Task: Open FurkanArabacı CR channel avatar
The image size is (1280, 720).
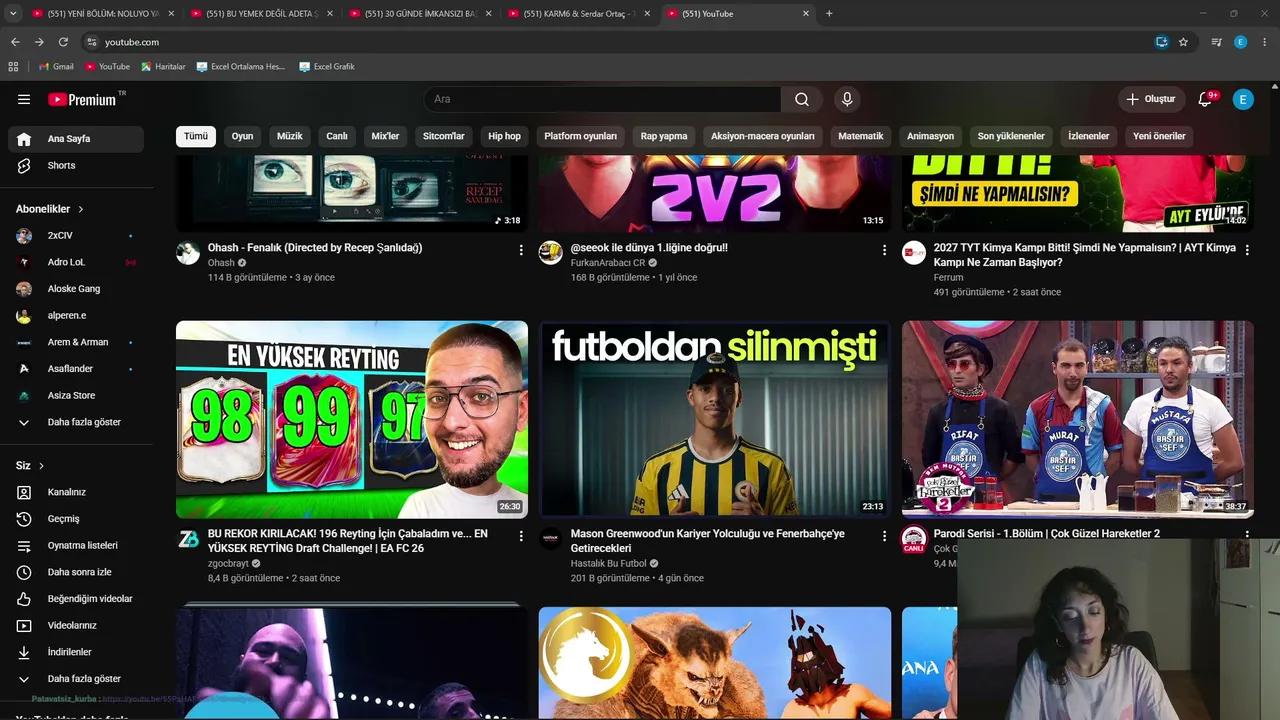Action: pyautogui.click(x=551, y=252)
